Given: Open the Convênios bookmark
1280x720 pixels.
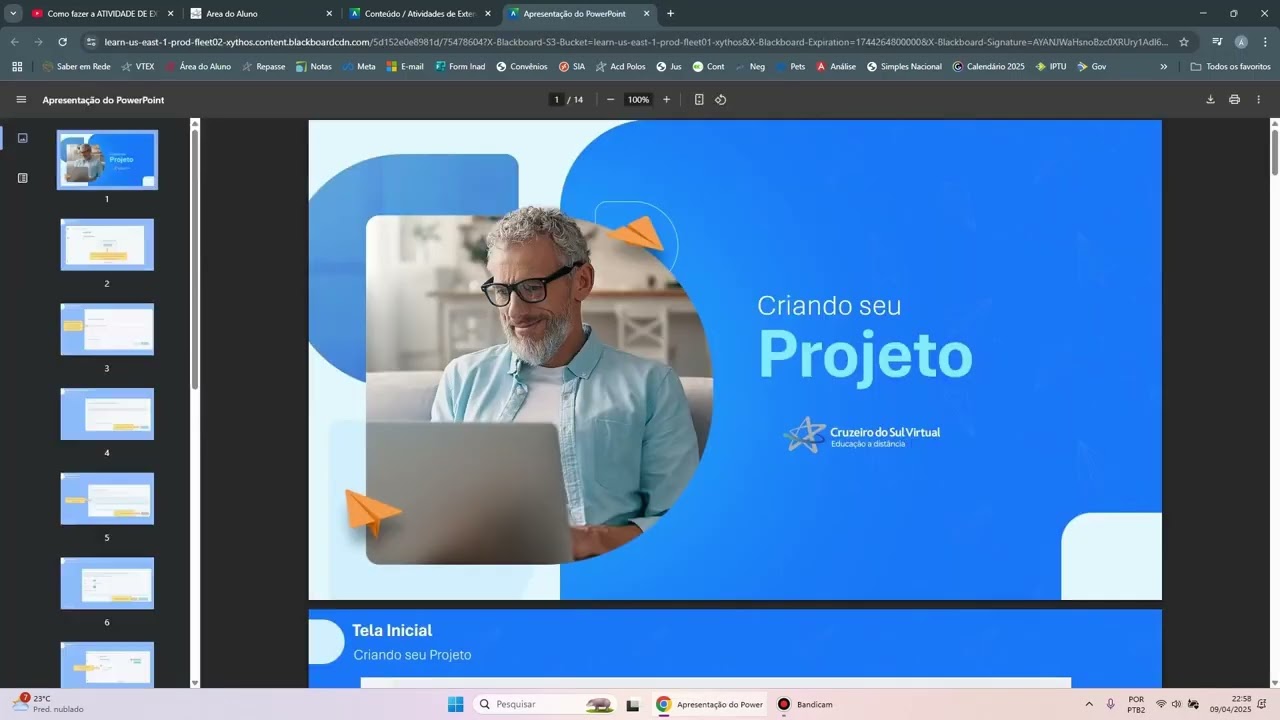Looking at the screenshot, I should click(521, 67).
